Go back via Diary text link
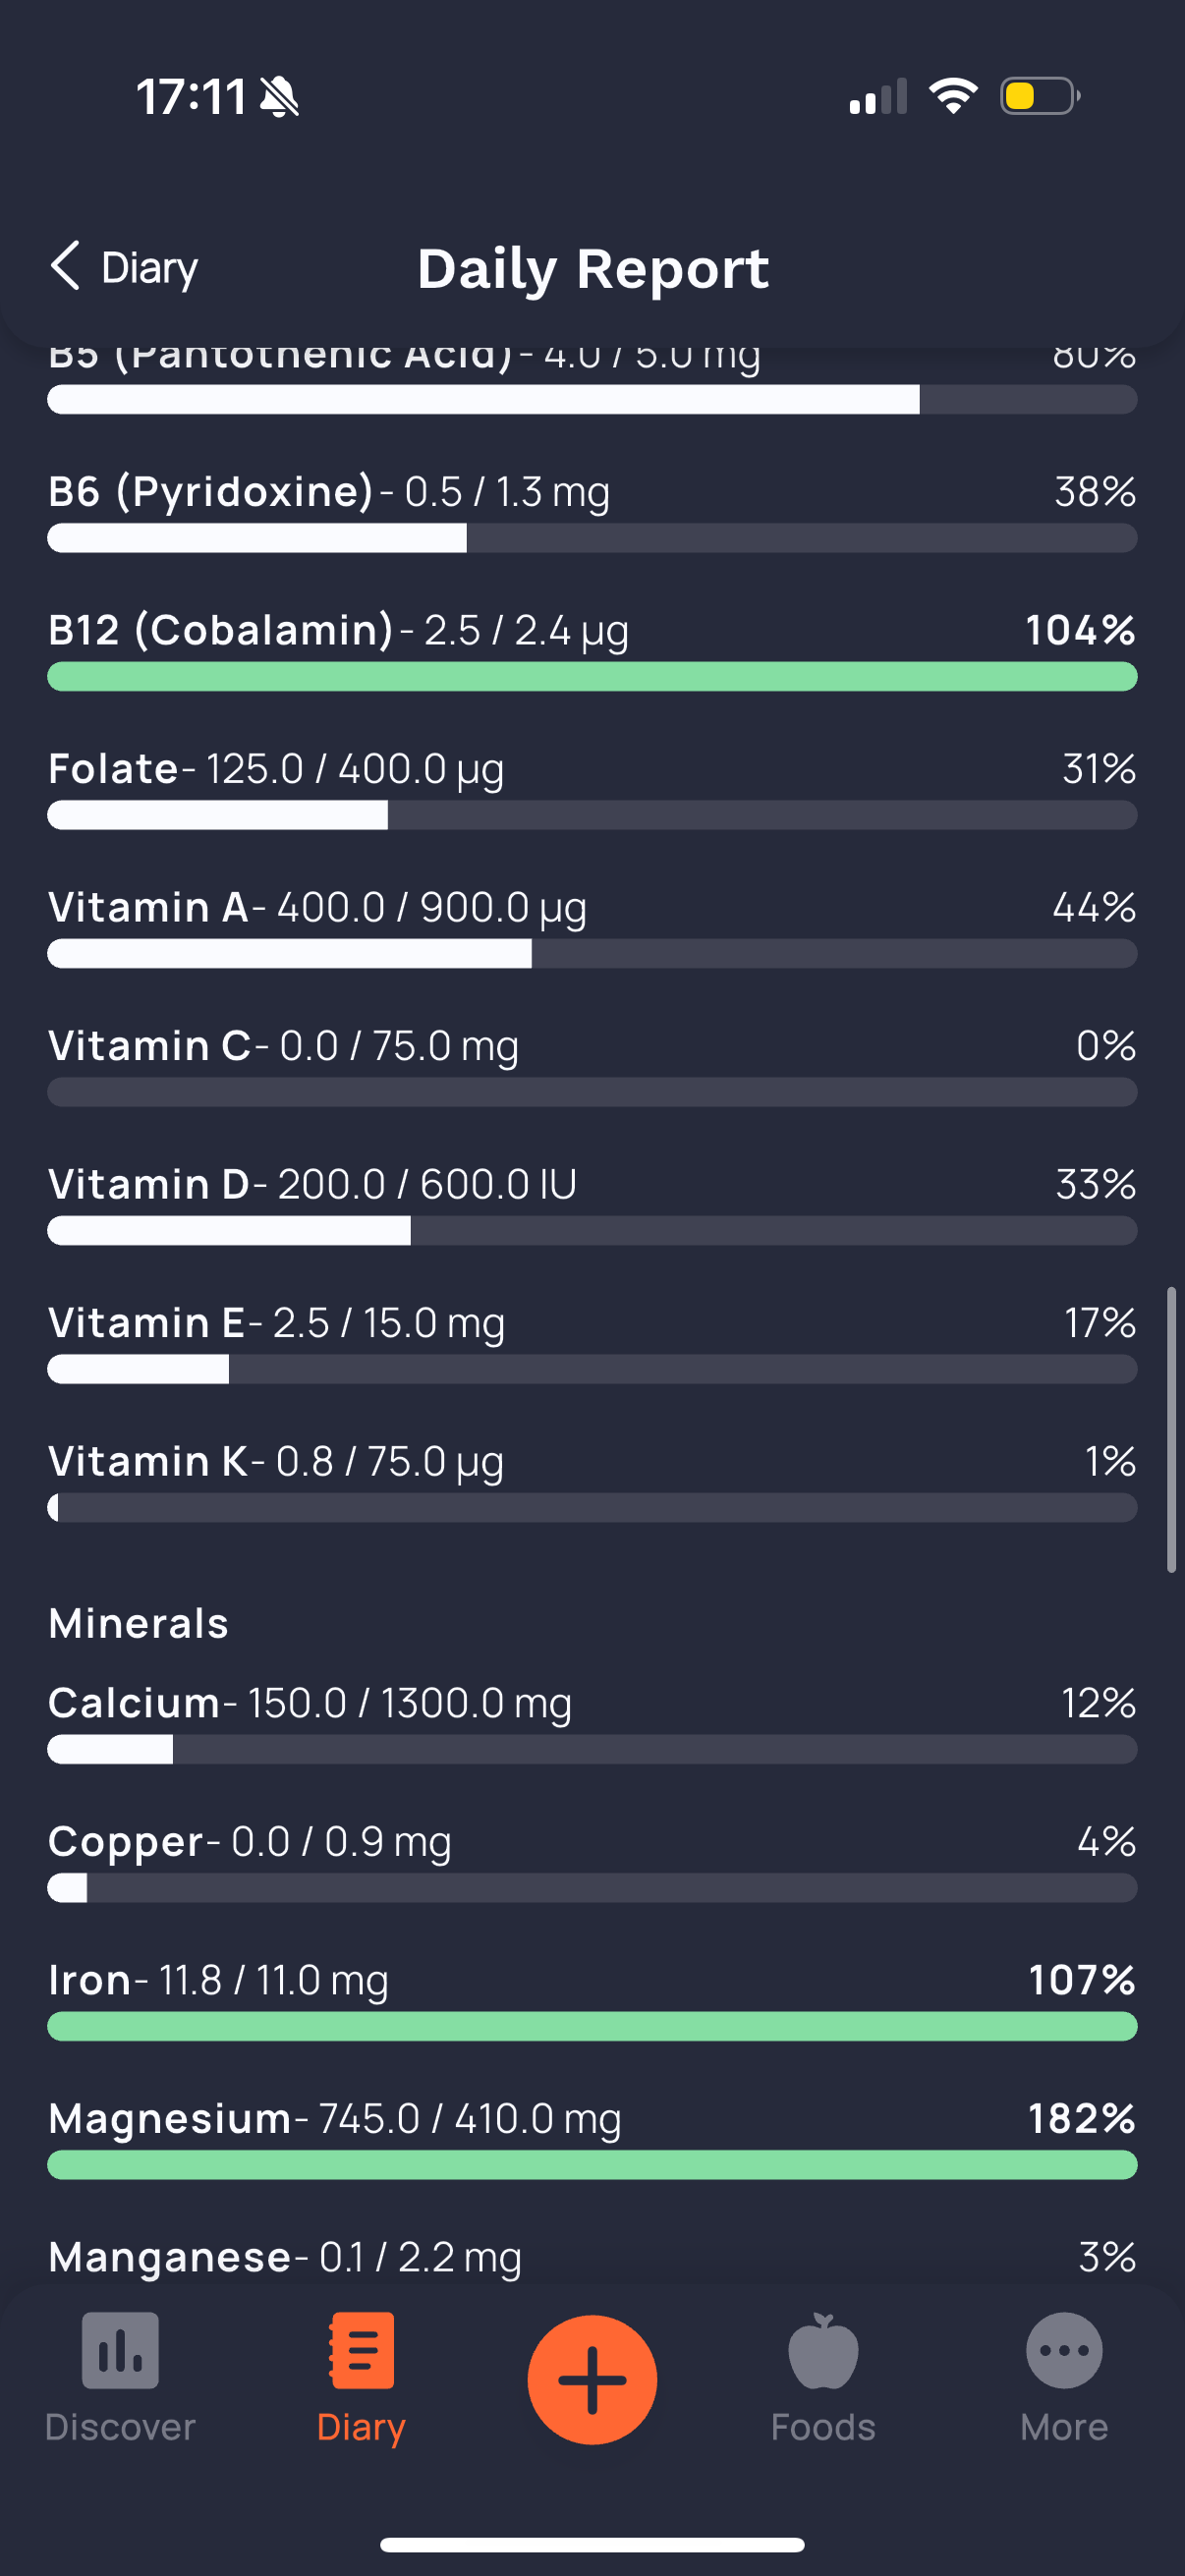1185x2576 pixels. 150,268
